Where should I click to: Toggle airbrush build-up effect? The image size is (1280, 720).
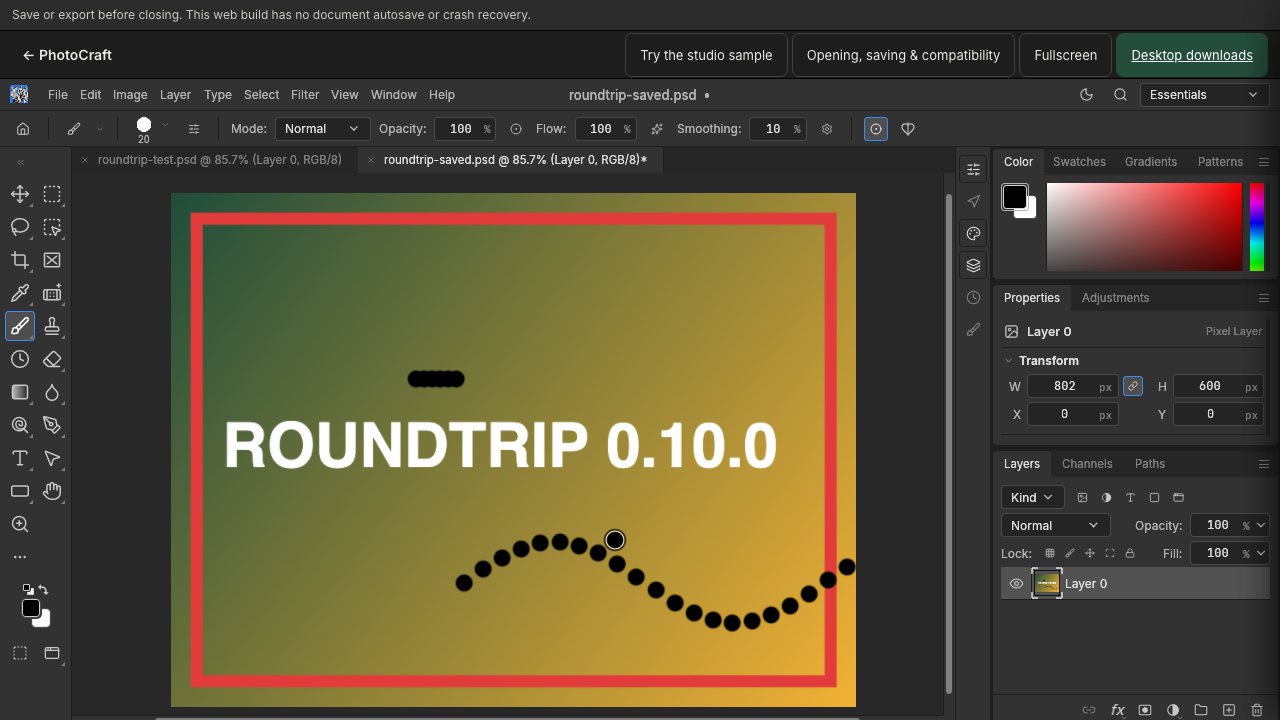[x=657, y=129]
